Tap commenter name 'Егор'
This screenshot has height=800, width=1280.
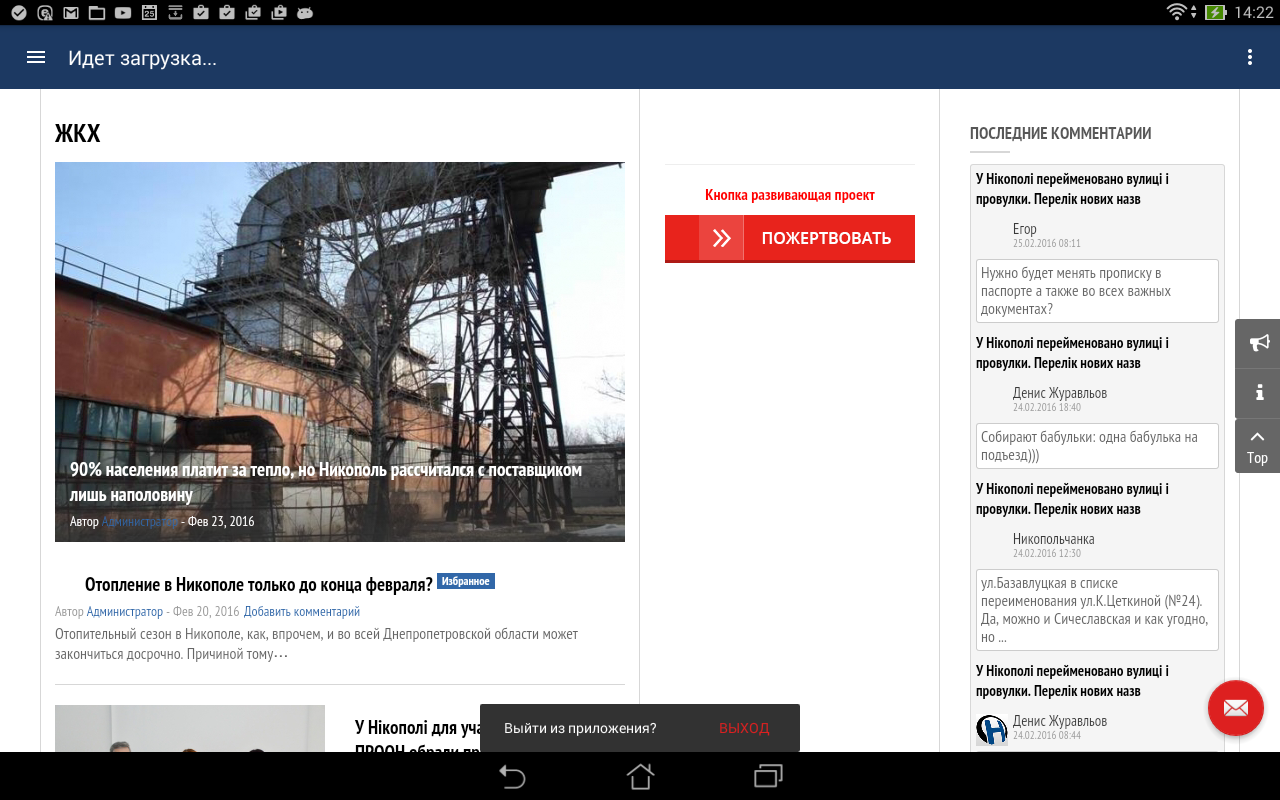pos(1025,229)
